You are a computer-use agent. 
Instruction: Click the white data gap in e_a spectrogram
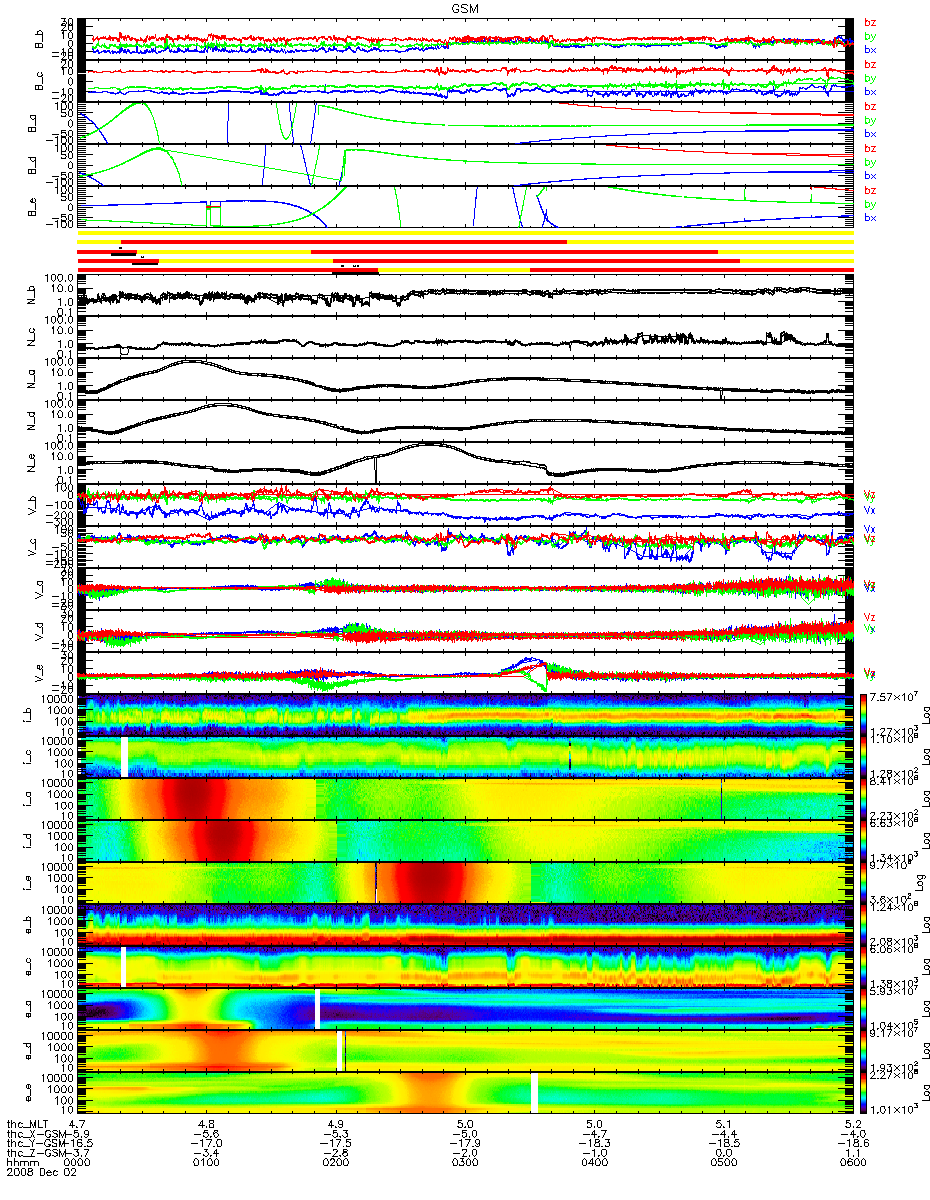[317, 1008]
